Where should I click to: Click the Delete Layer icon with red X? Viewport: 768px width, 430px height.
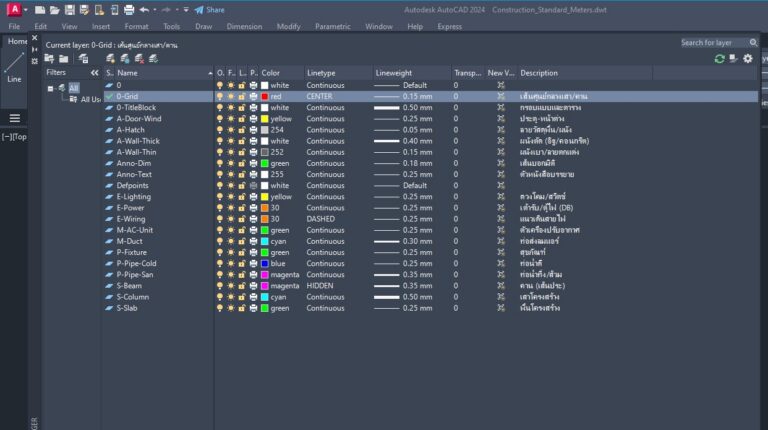point(139,58)
